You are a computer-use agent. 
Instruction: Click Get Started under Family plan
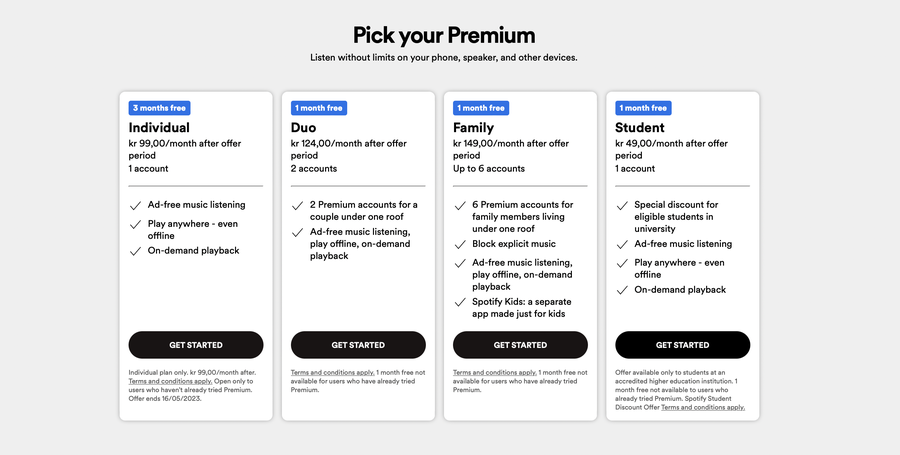pos(520,345)
